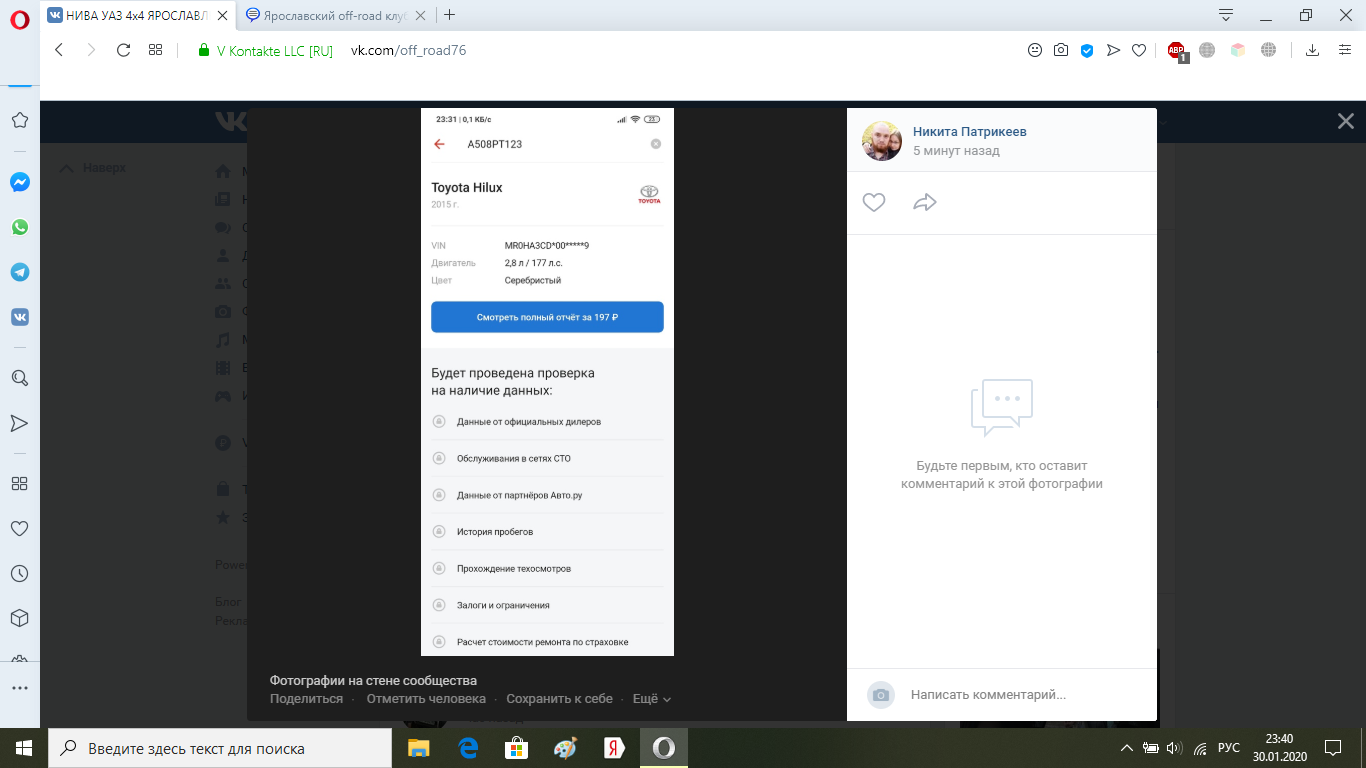The image size is (1366, 768).
Task: Open Microsoft Store from taskbar
Action: pos(516,748)
